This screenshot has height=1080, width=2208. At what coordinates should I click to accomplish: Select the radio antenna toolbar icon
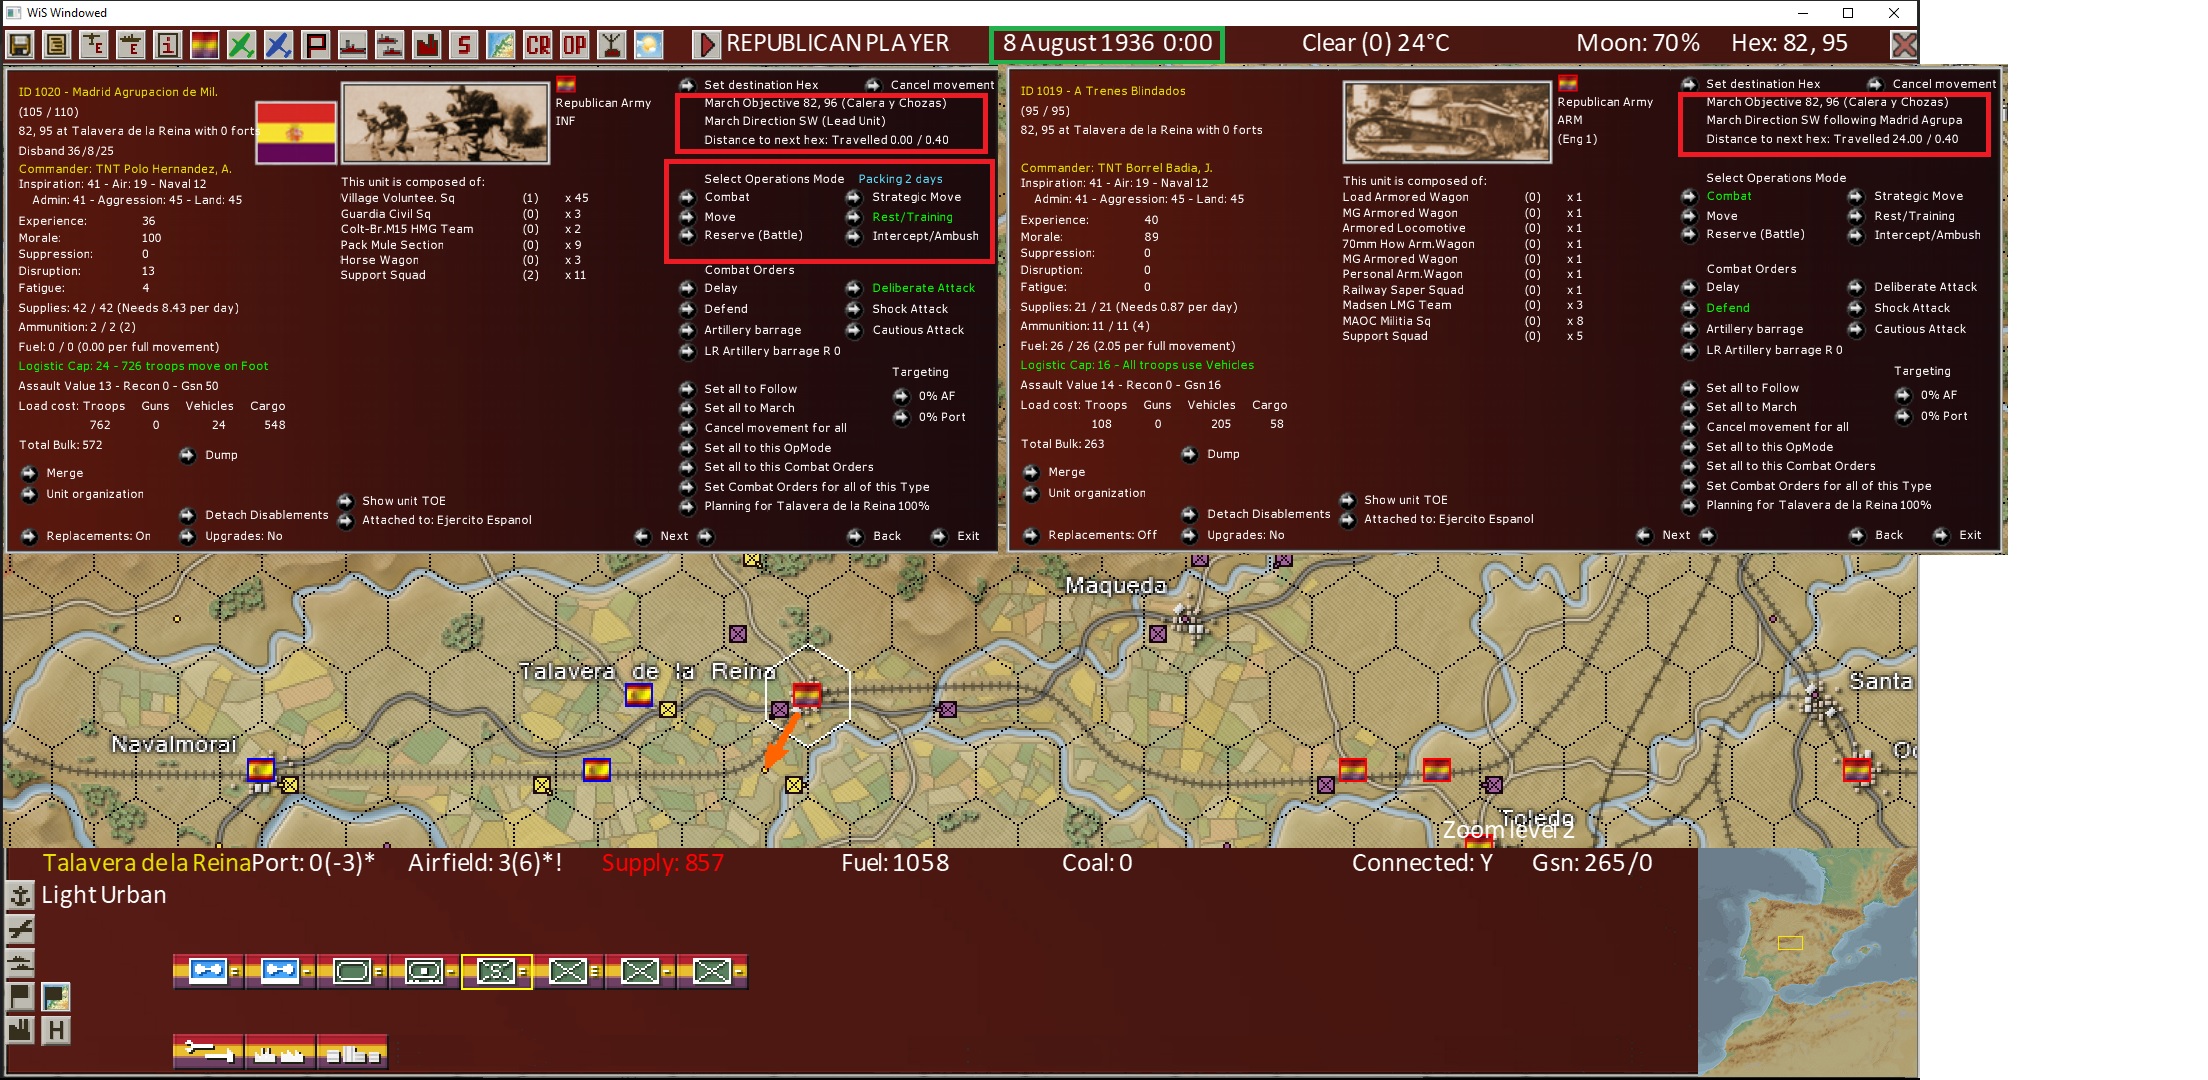(613, 43)
